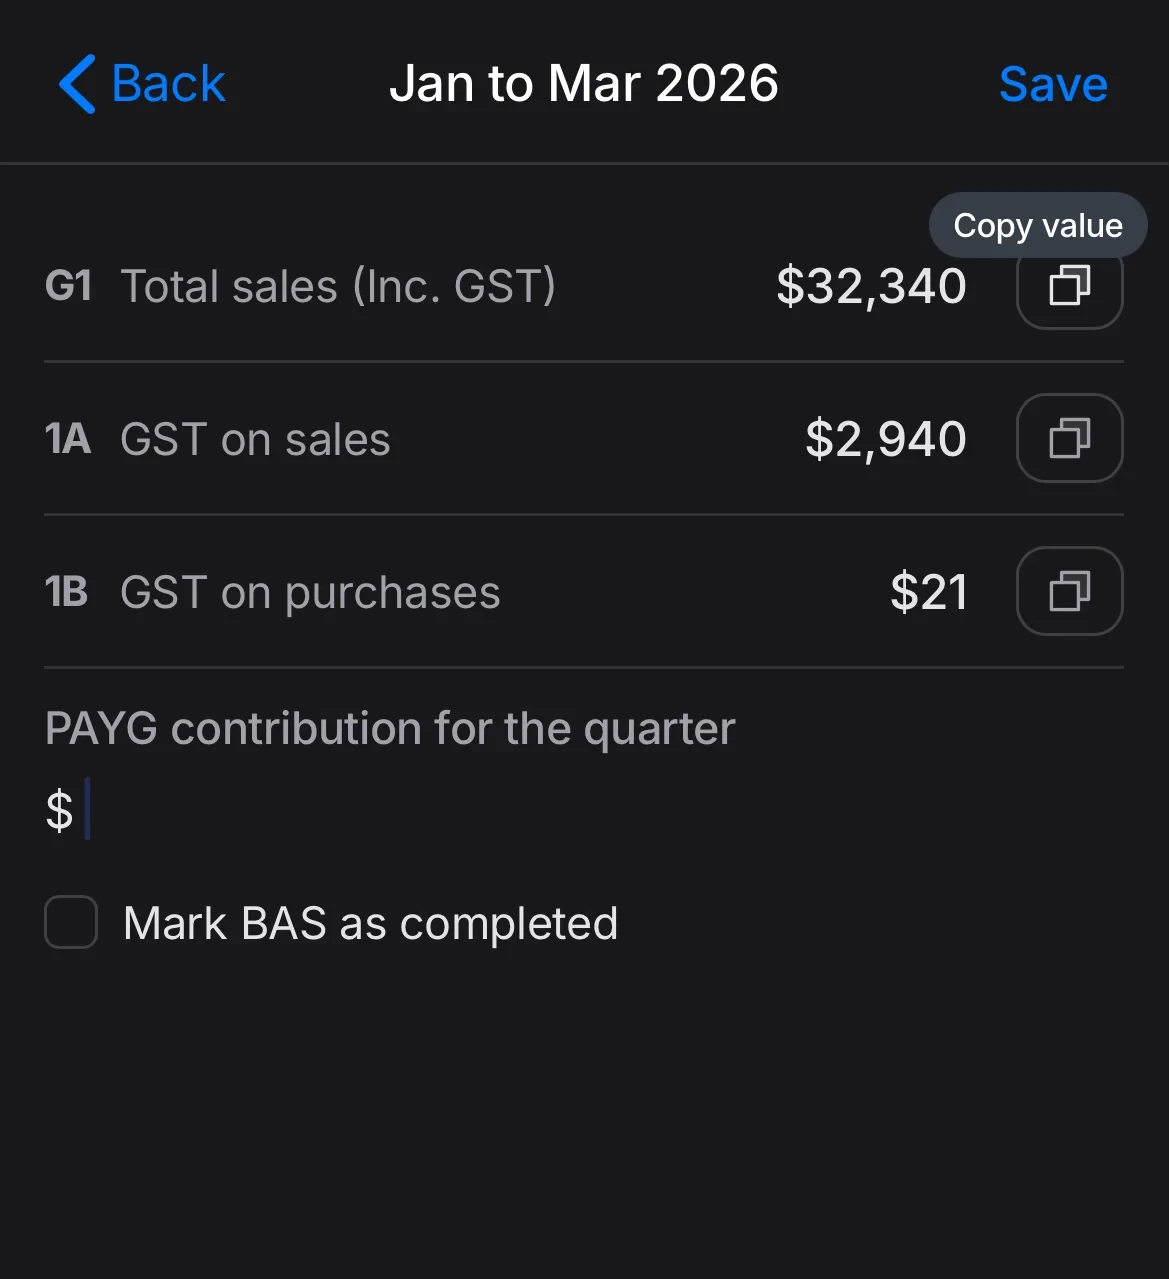
Task: Copy the 1B GST on purchases value
Action: (1069, 591)
